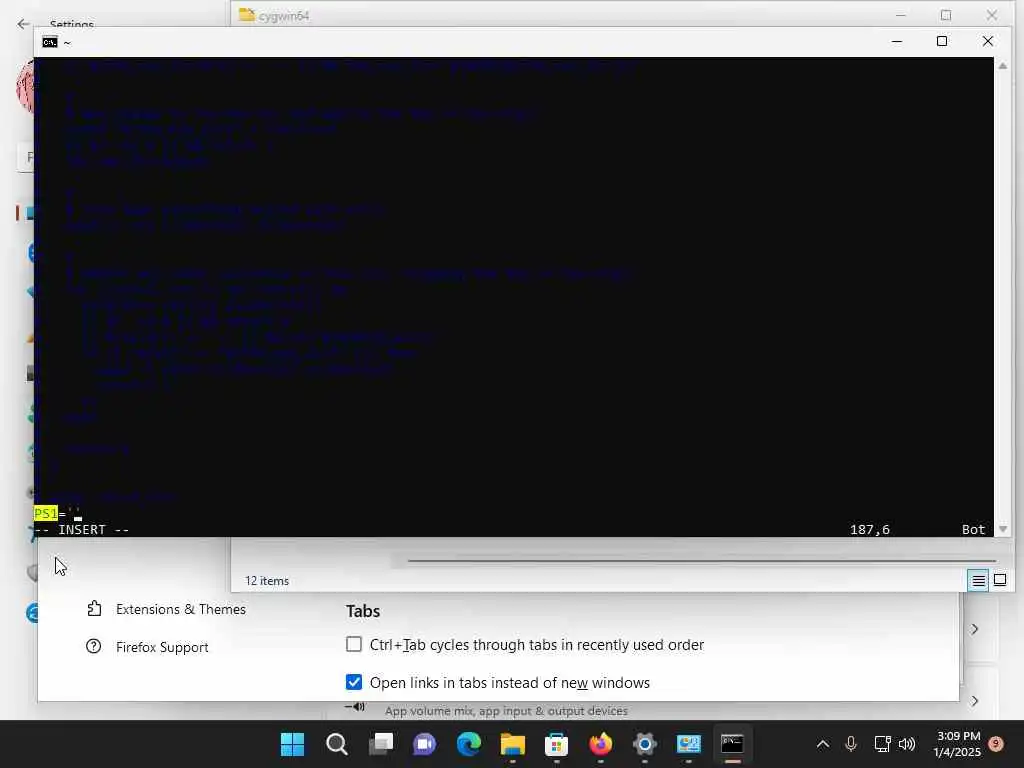
Task: Maximize the cygwin64 Explorer window
Action: tap(946, 14)
